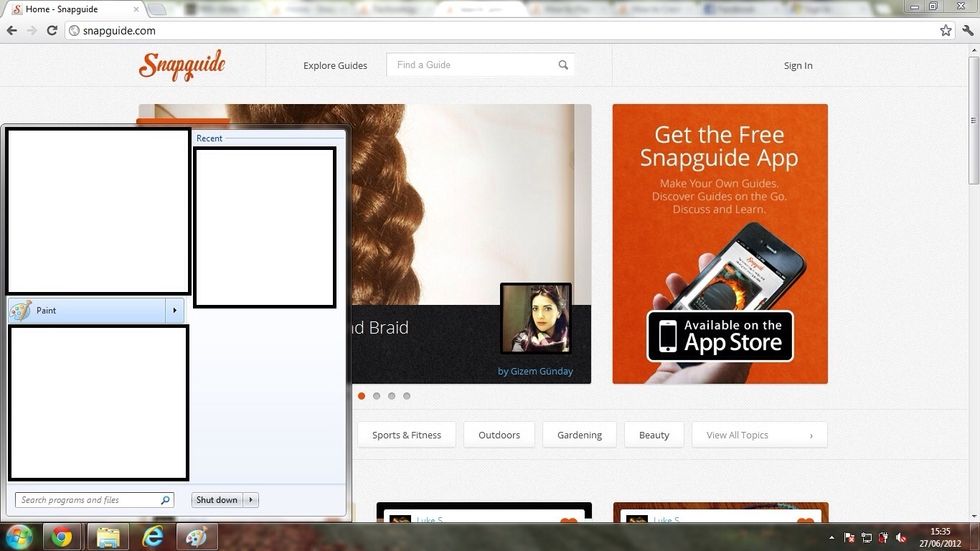Click the page vertical scrollbar thumb
Viewport: 980px width, 551px height.
[973, 119]
